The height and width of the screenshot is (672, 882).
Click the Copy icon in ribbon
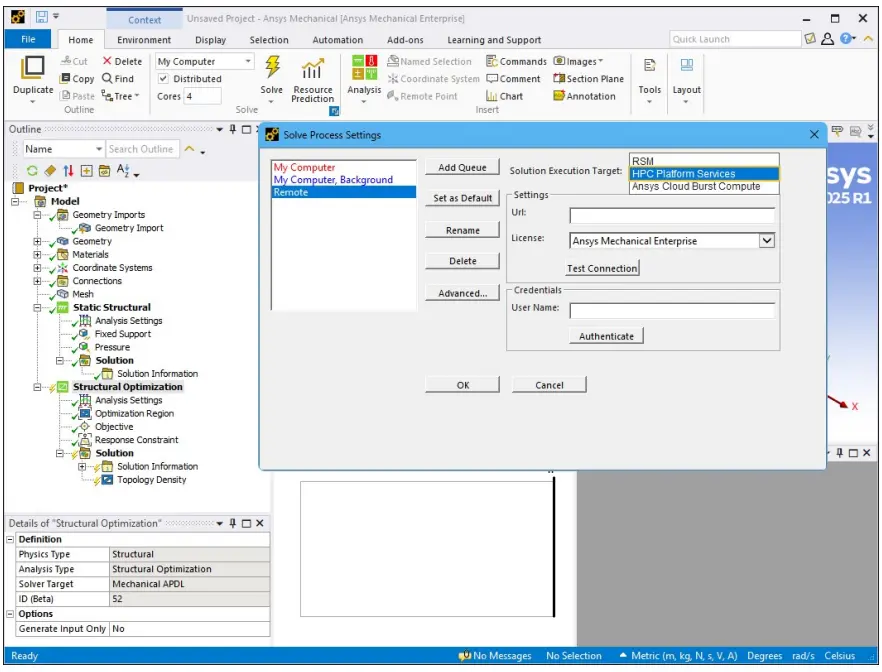tap(65, 79)
